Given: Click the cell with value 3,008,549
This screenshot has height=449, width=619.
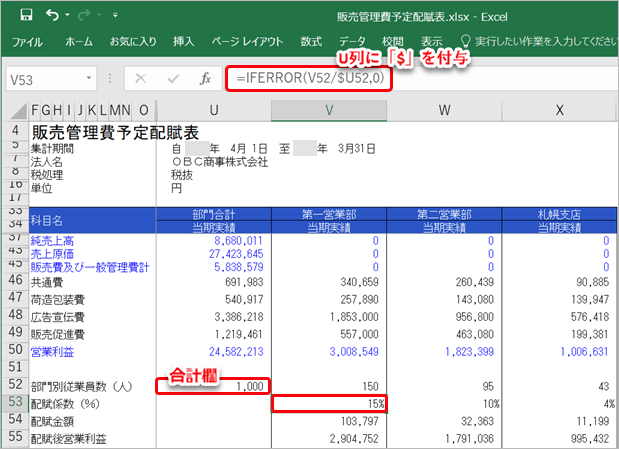Looking at the screenshot, I should pos(354,352).
